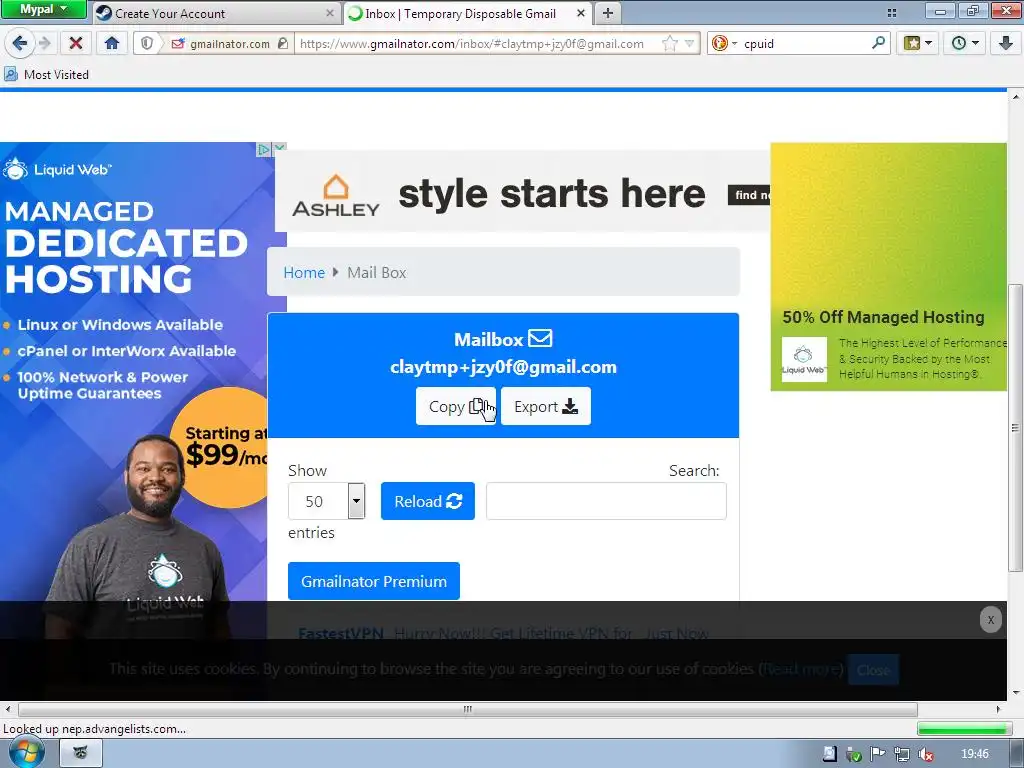Click the Mailbox envelope icon
This screenshot has width=1024, height=768.
(x=540, y=338)
